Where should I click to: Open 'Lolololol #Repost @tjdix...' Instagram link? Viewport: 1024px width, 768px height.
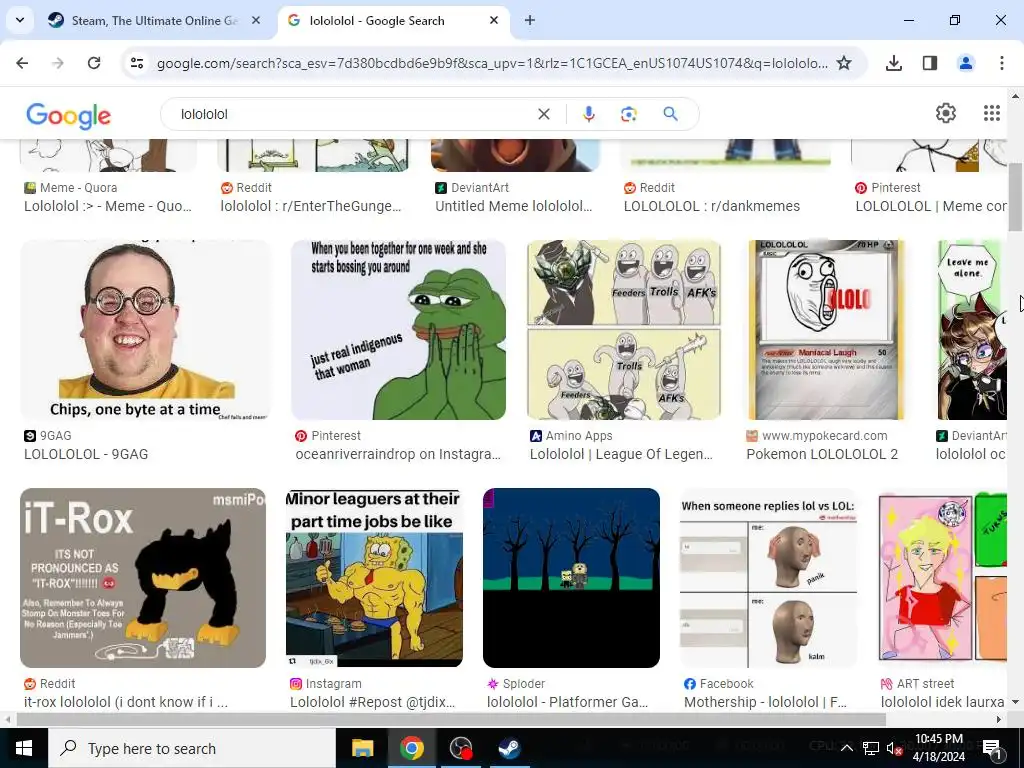point(373,702)
